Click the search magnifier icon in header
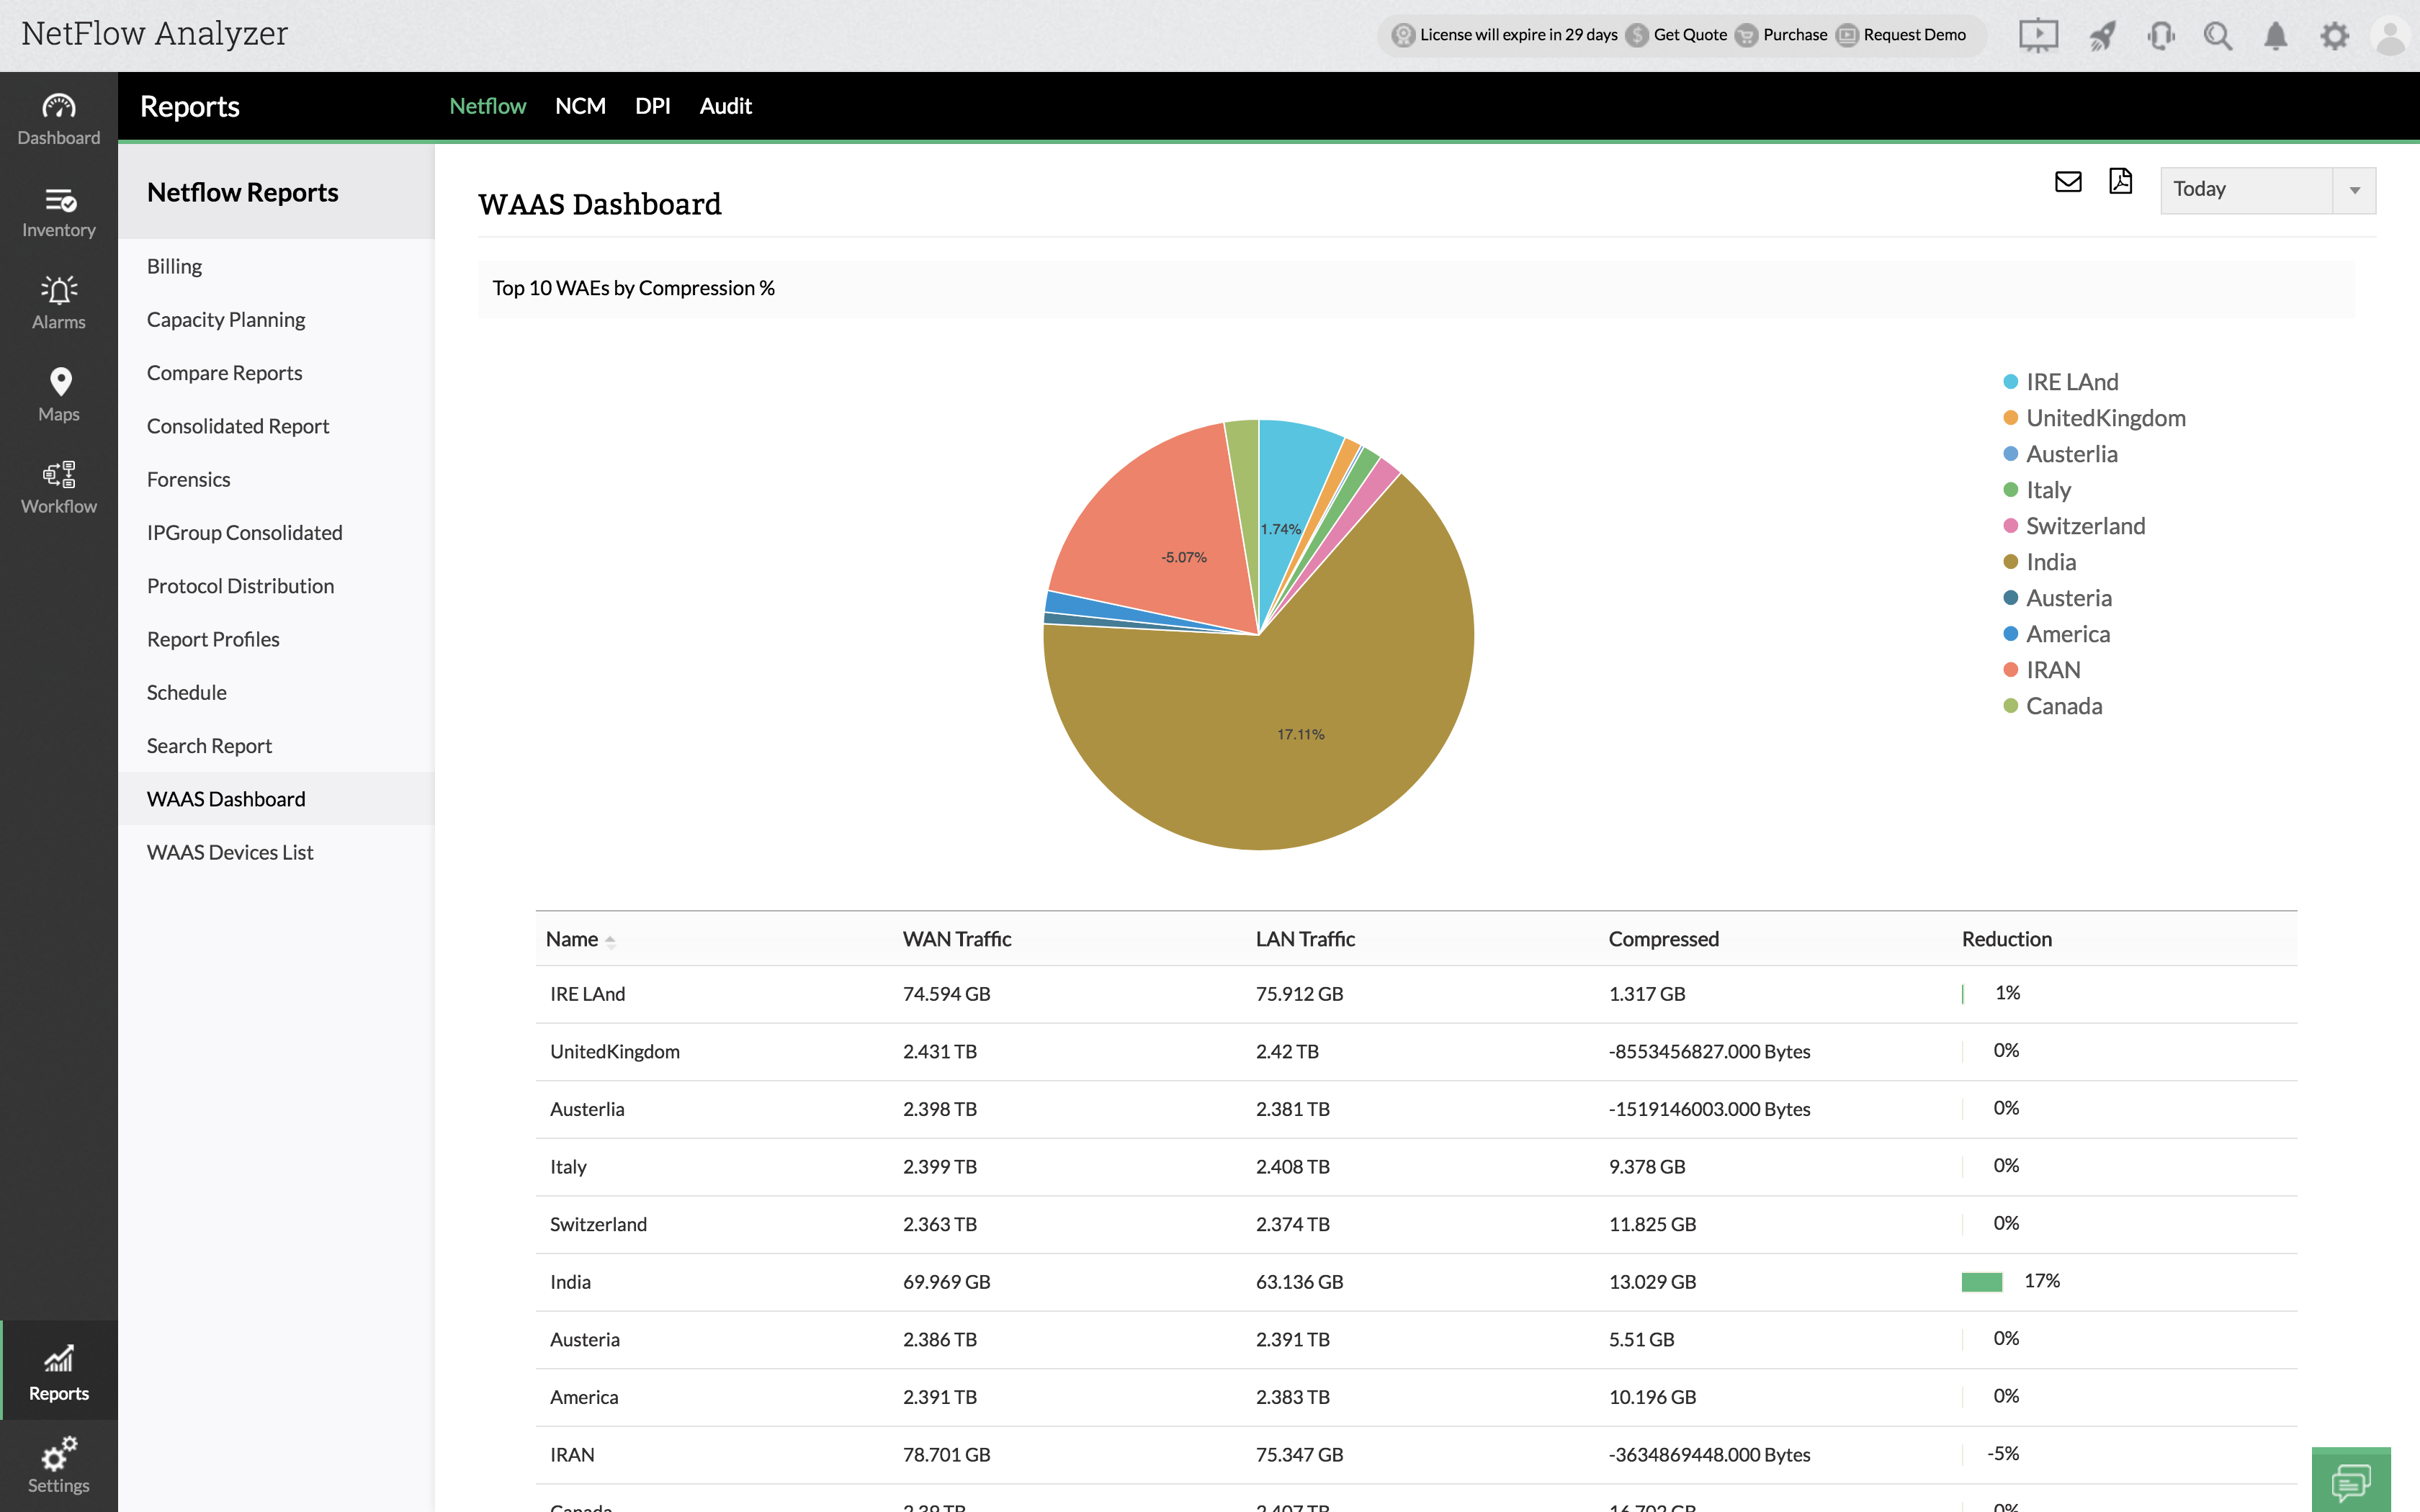The image size is (2420, 1512). [2217, 36]
